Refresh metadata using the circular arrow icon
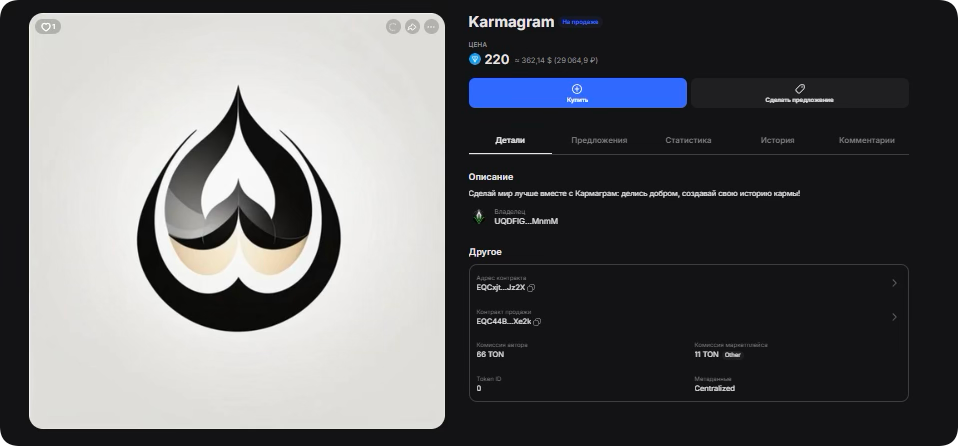This screenshot has height=446, width=958. (x=393, y=27)
